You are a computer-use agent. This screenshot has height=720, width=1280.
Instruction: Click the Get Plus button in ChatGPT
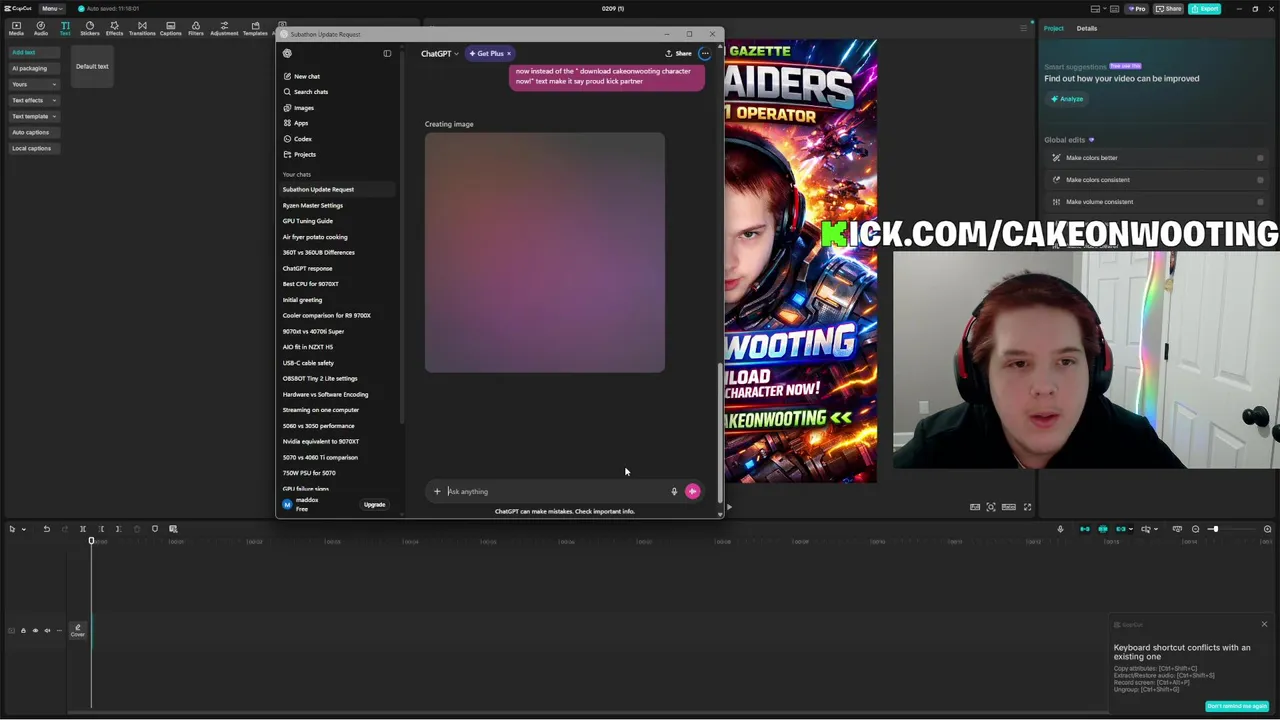tap(490, 54)
